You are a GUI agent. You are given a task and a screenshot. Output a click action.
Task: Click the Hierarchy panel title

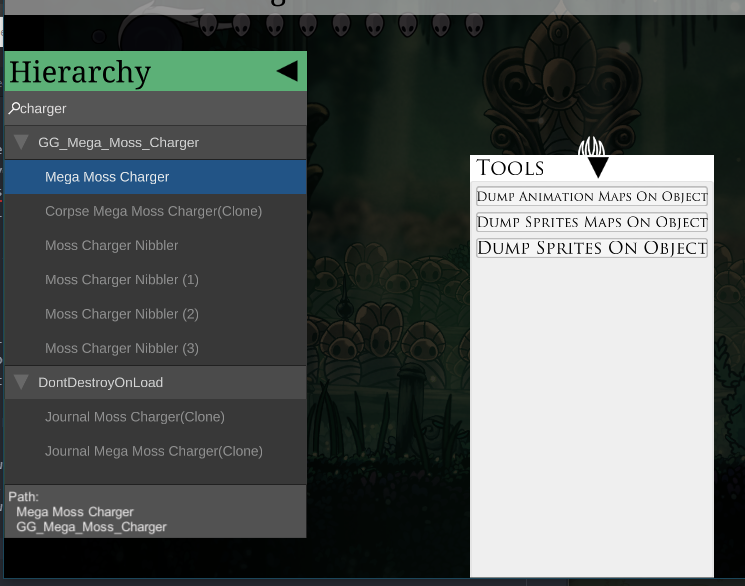coord(80,72)
